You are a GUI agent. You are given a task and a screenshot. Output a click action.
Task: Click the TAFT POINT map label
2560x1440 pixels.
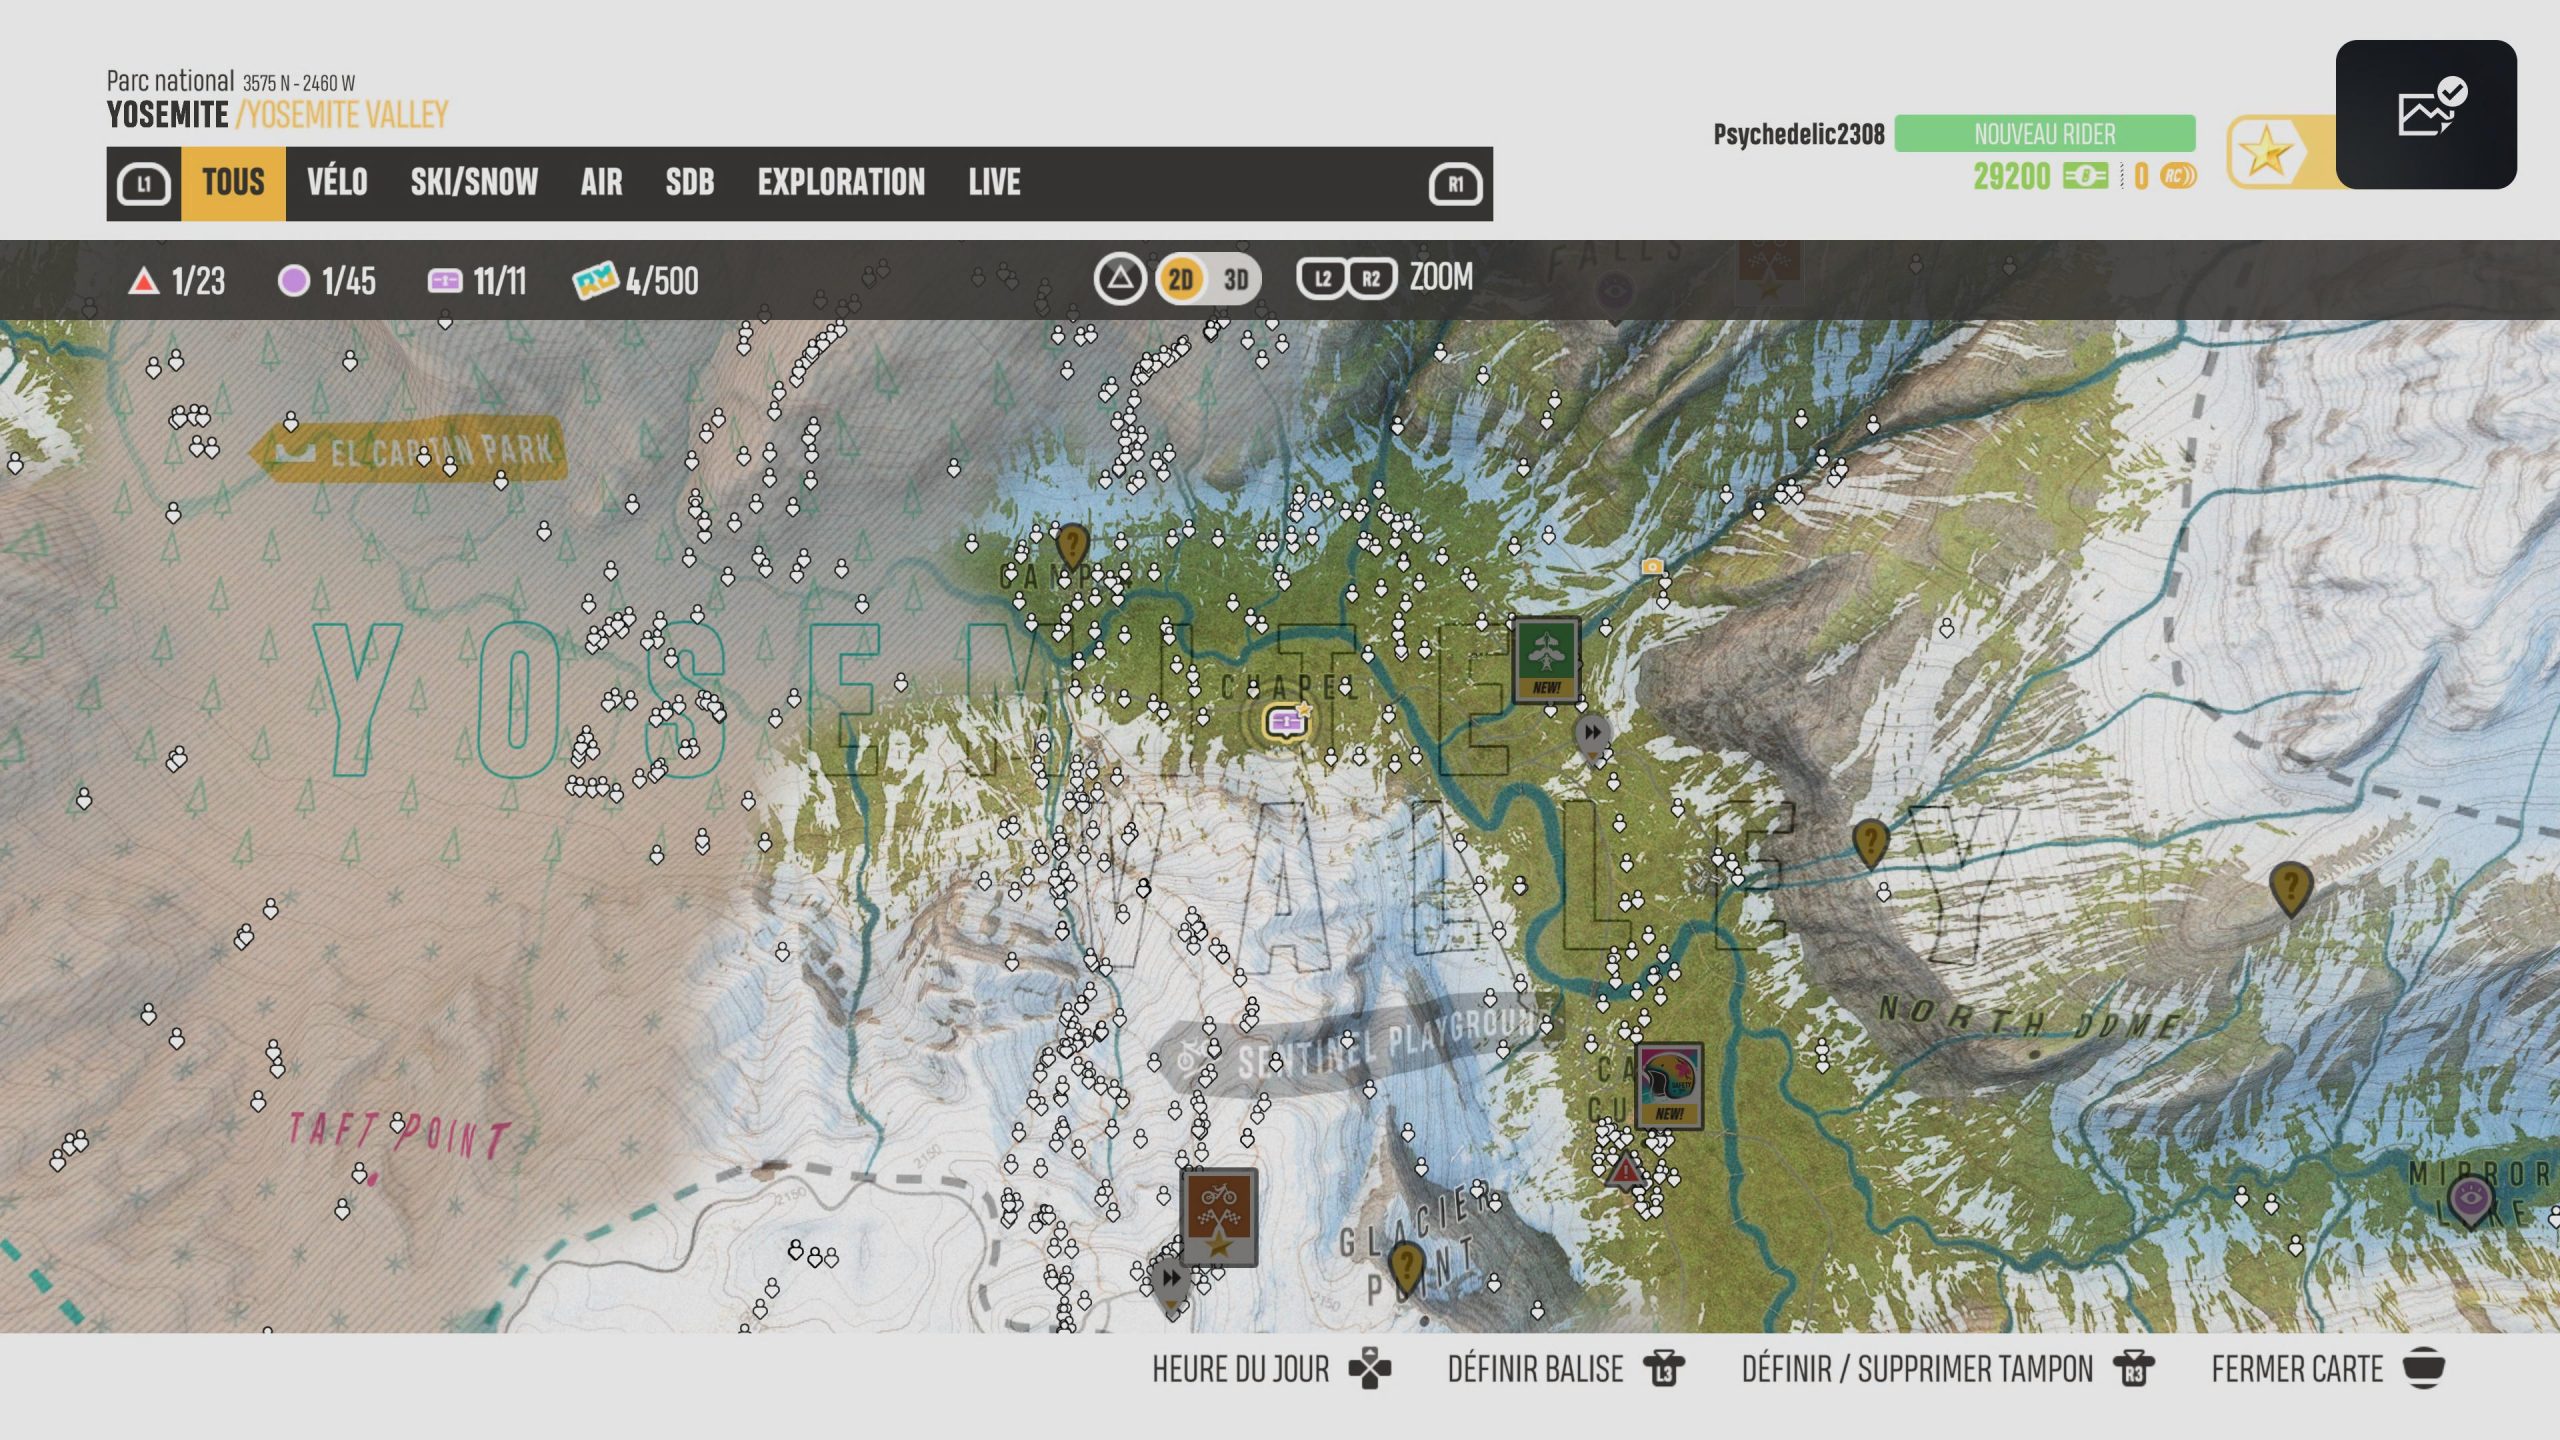tap(399, 1136)
